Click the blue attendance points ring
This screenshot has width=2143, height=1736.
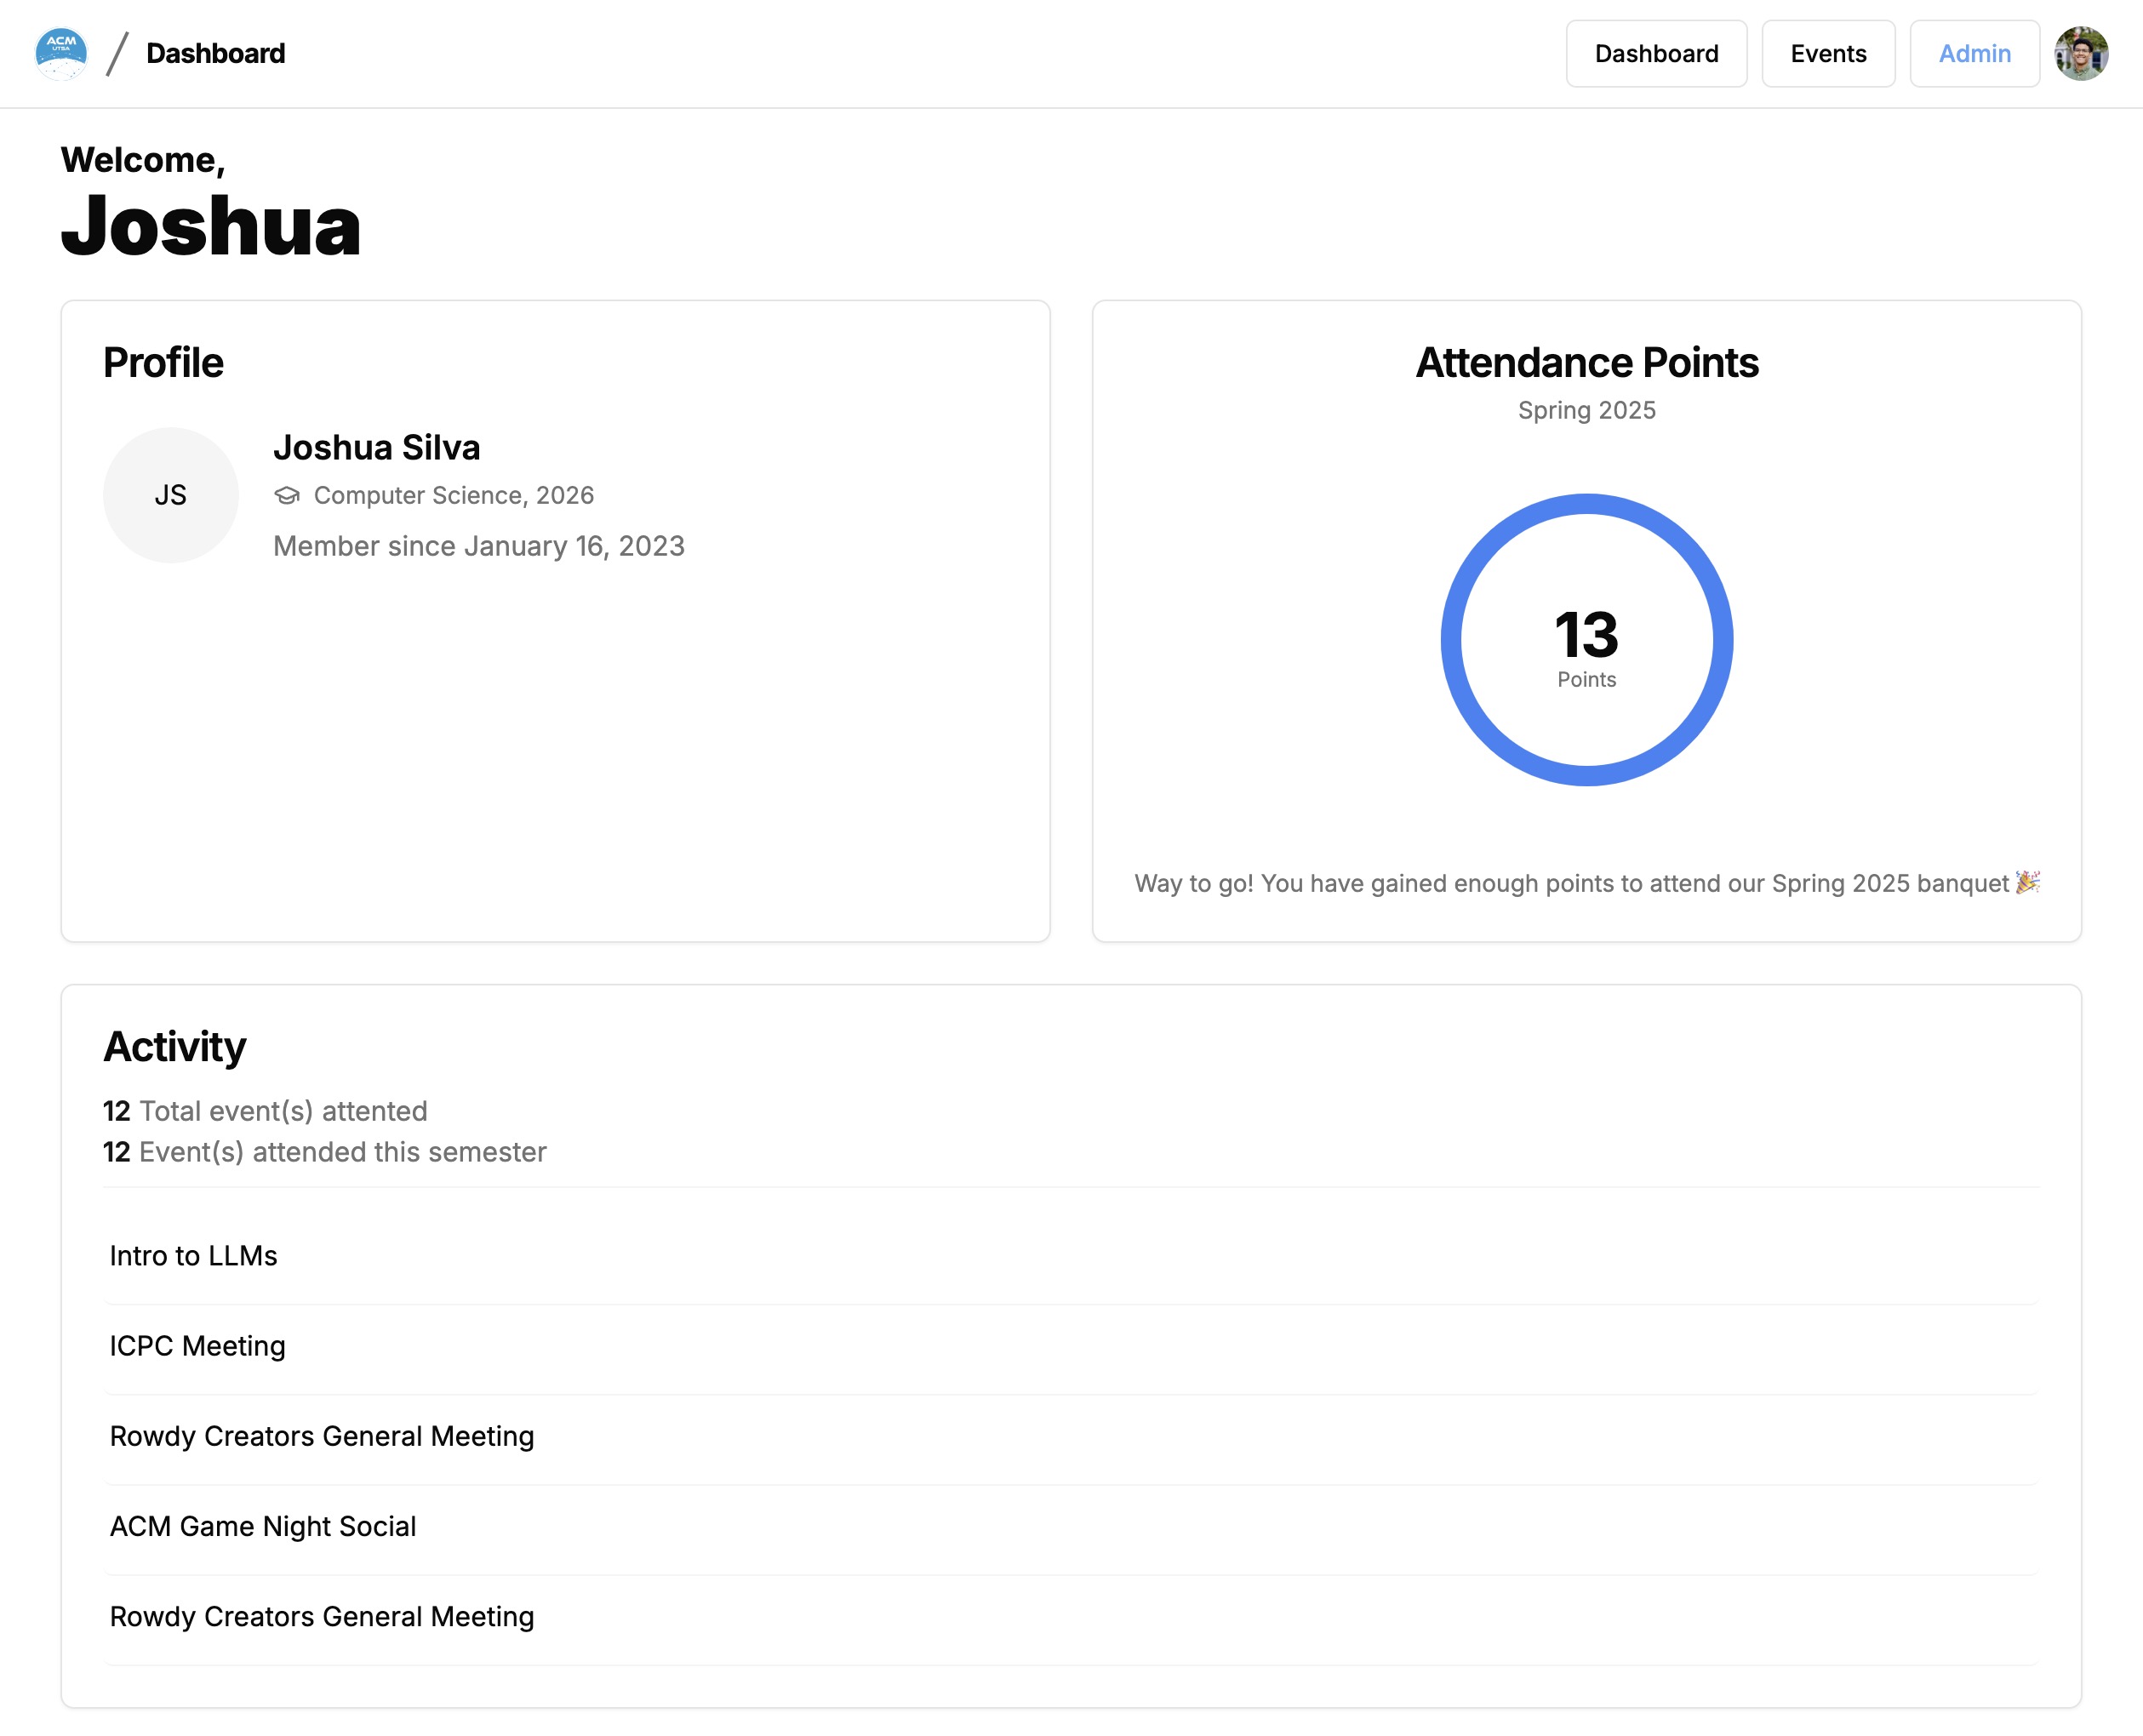pos(1452,640)
